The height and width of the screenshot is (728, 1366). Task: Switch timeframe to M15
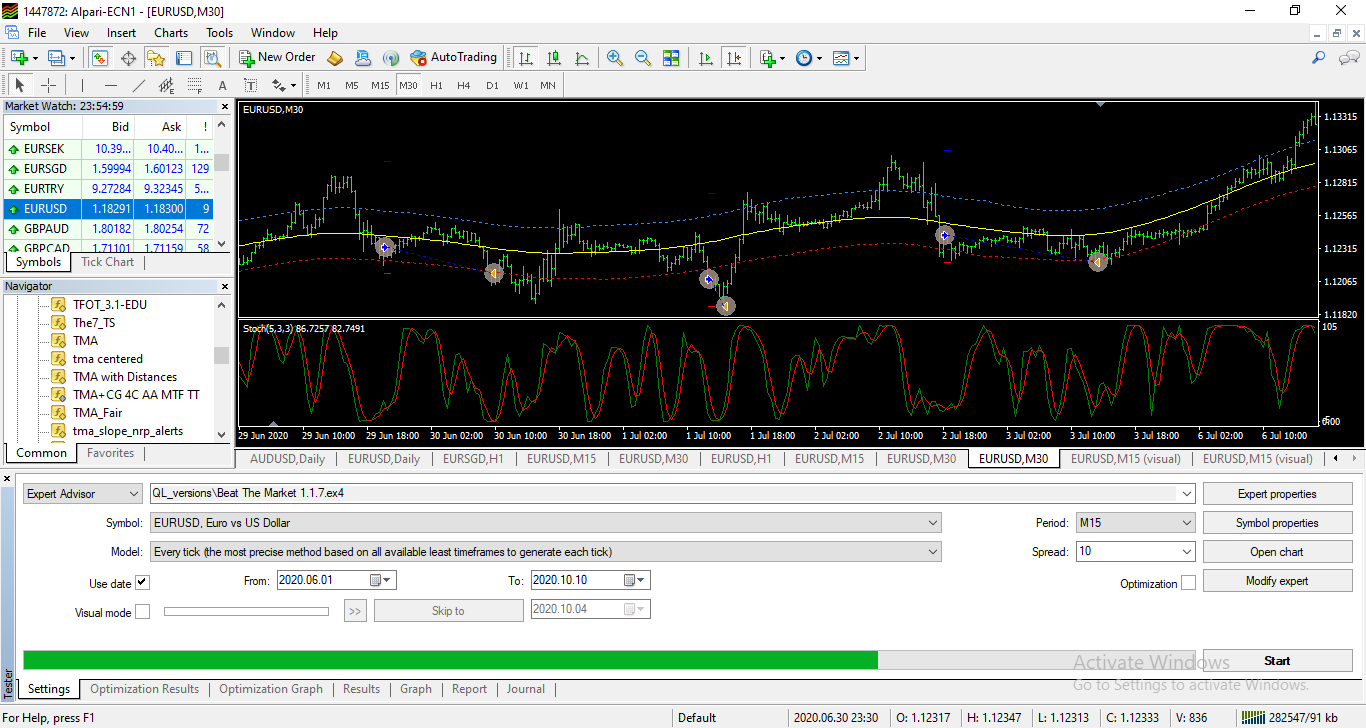pos(380,85)
